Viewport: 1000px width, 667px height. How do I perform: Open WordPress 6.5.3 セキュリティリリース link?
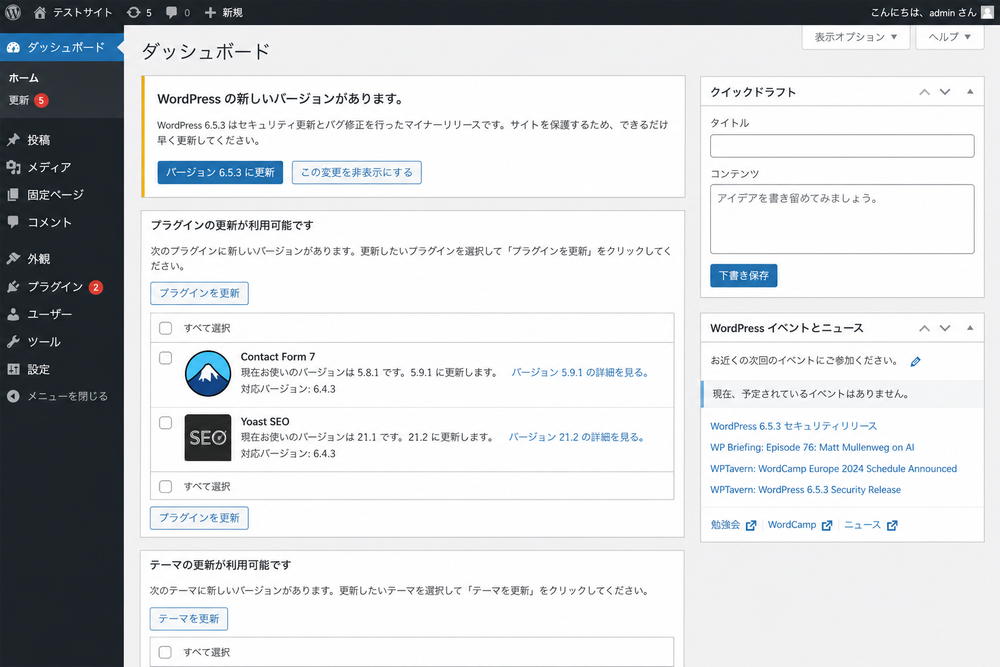pos(793,426)
